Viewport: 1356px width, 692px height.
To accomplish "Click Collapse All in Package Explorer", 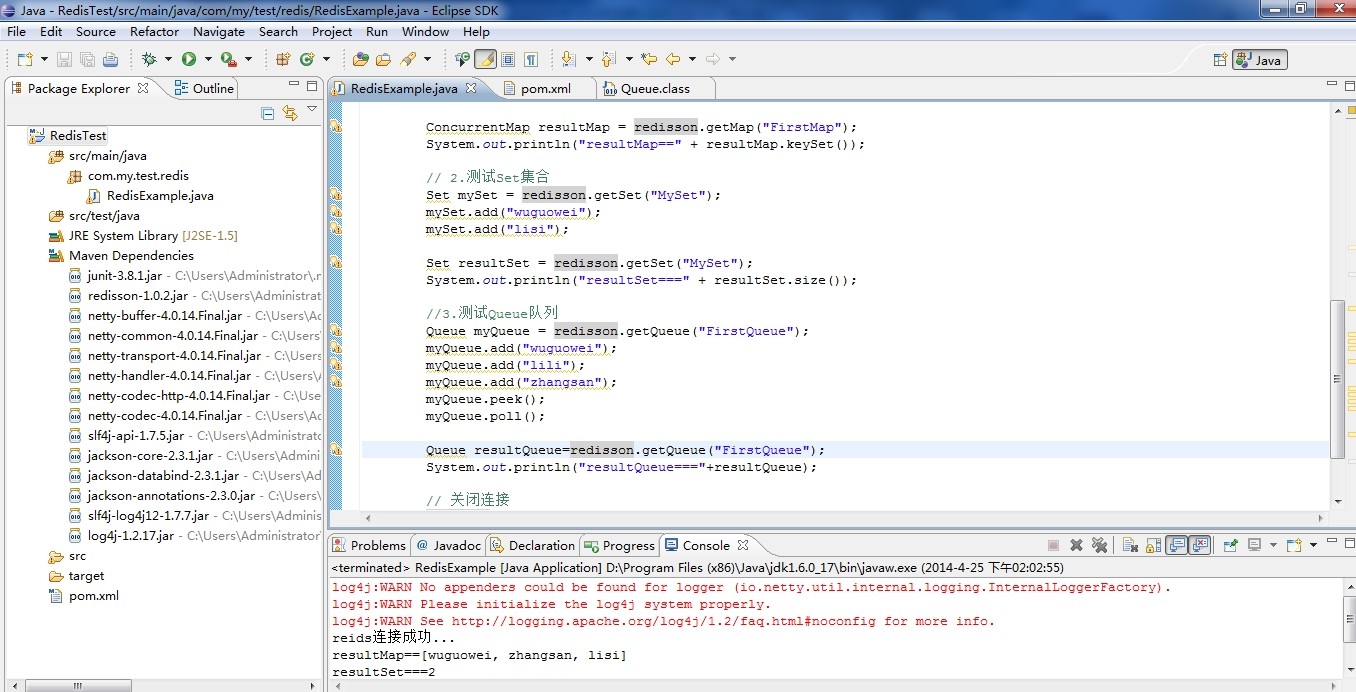I will (267, 114).
